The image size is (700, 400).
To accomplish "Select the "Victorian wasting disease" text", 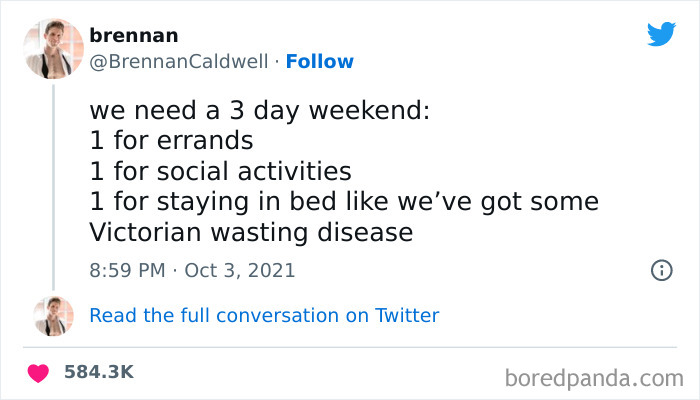I will click(251, 232).
